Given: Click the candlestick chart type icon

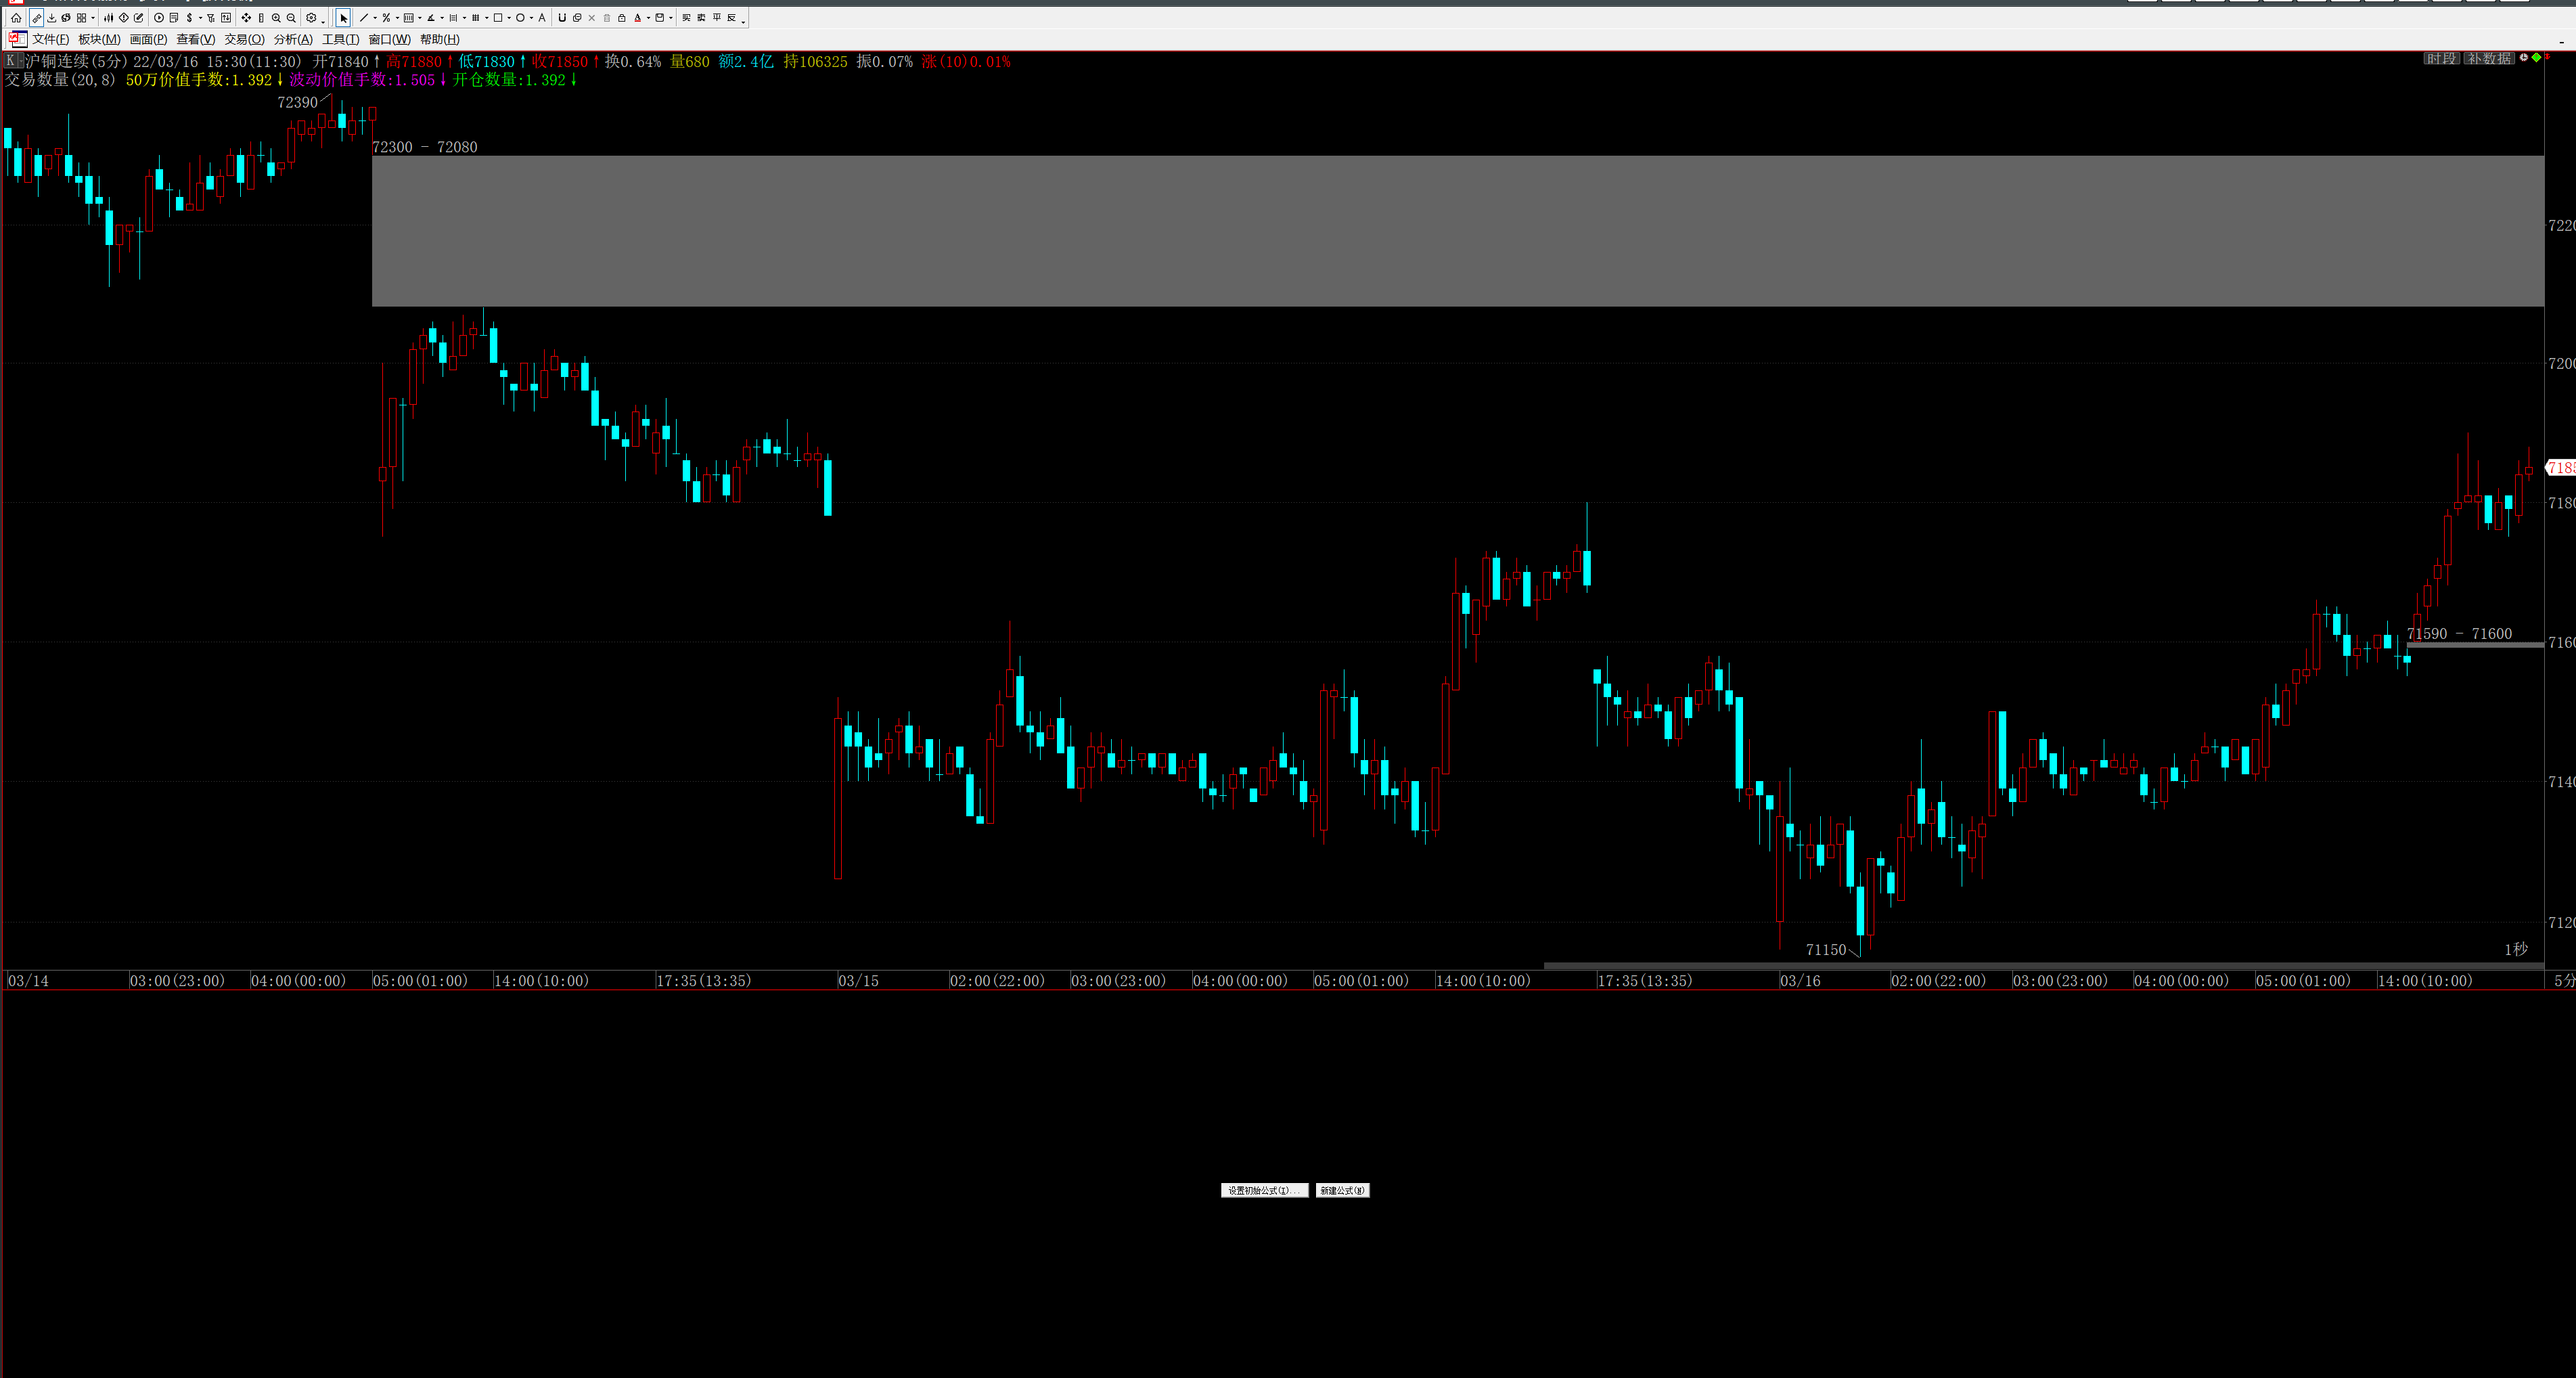Looking at the screenshot, I should click(109, 18).
